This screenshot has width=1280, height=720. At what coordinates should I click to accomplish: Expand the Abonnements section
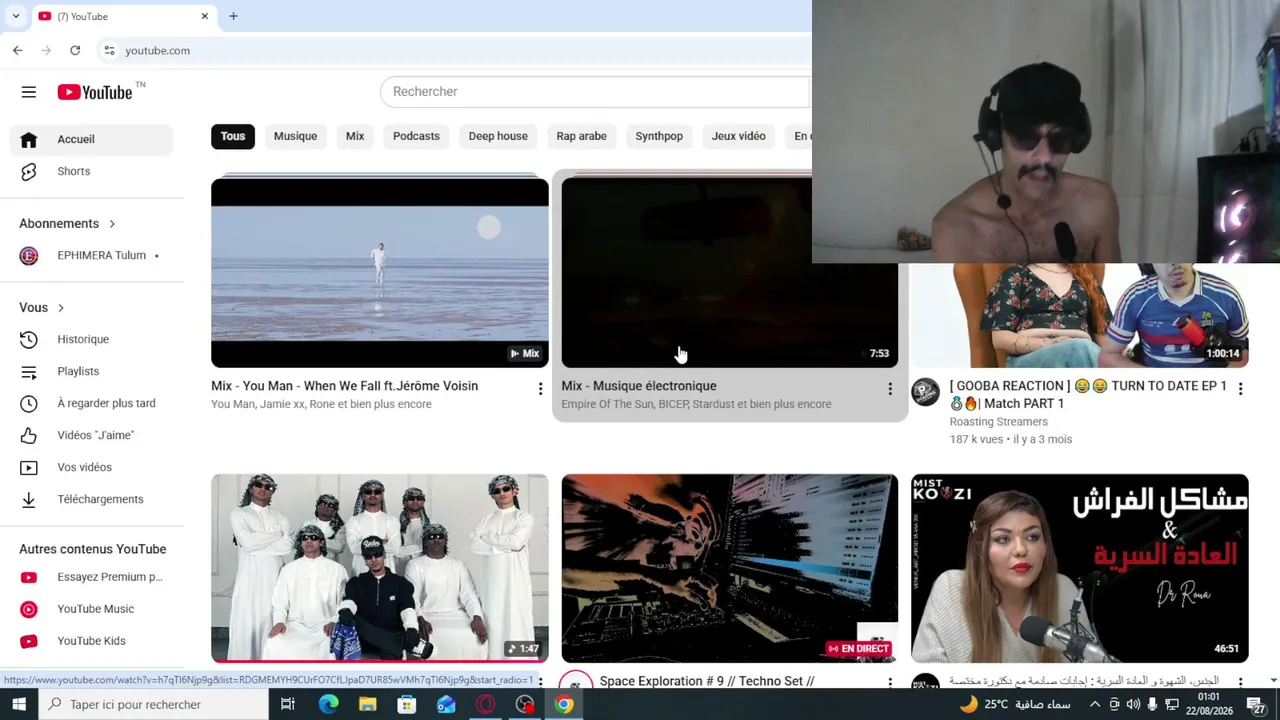[68, 223]
